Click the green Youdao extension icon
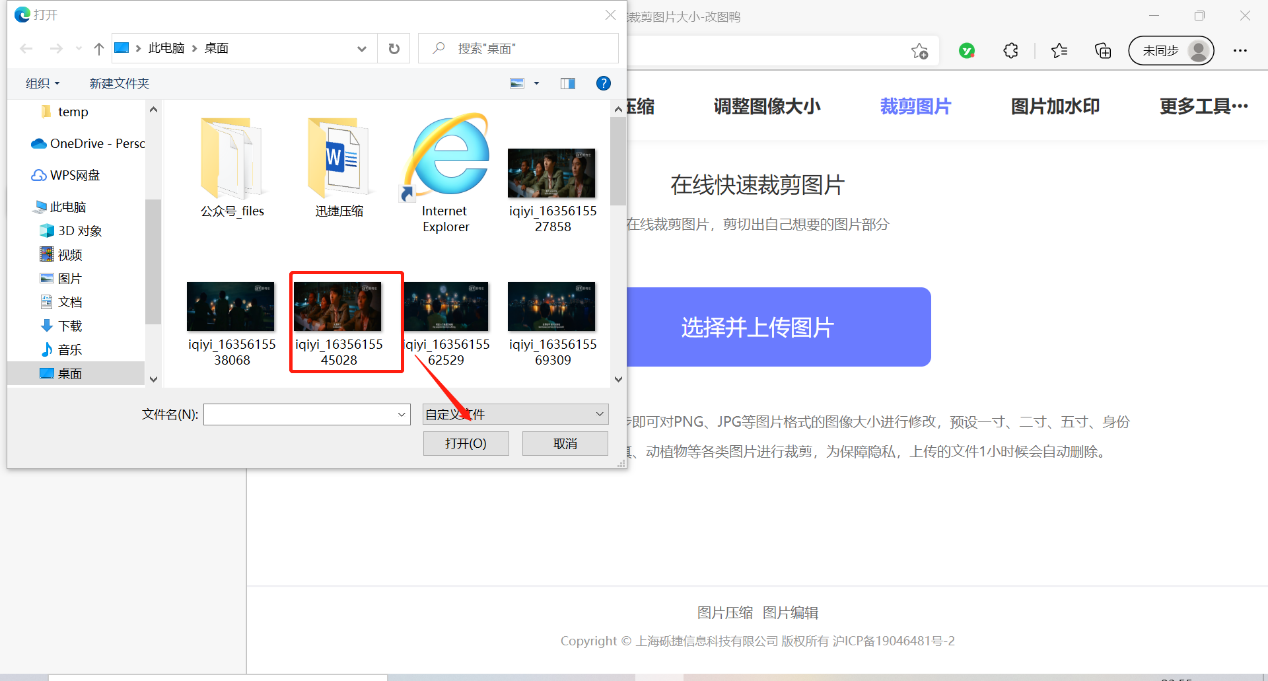Image resolution: width=1268 pixels, height=681 pixels. (966, 50)
